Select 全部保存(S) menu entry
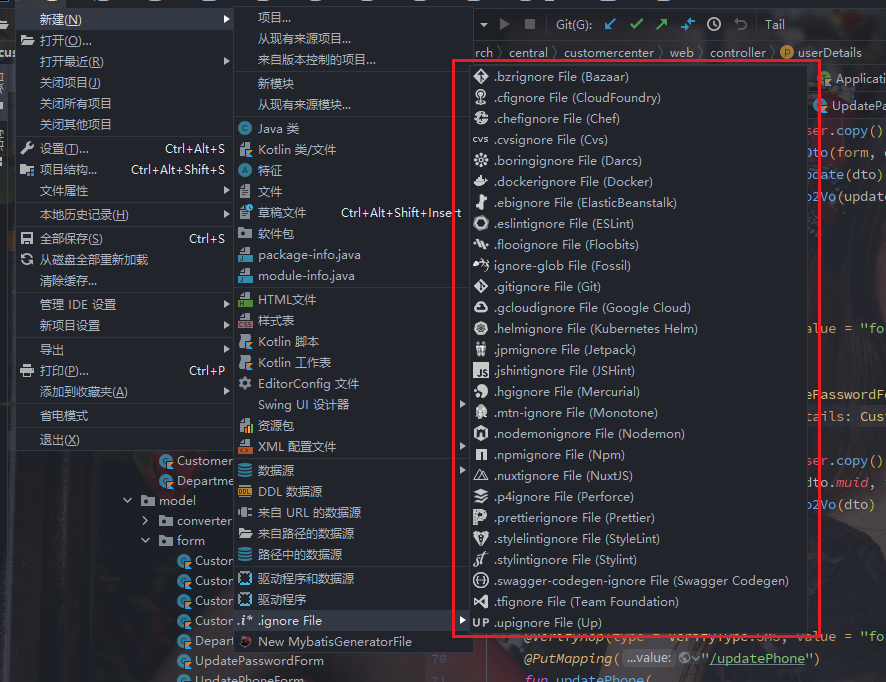Screen dimensions: 886x682 point(124,238)
